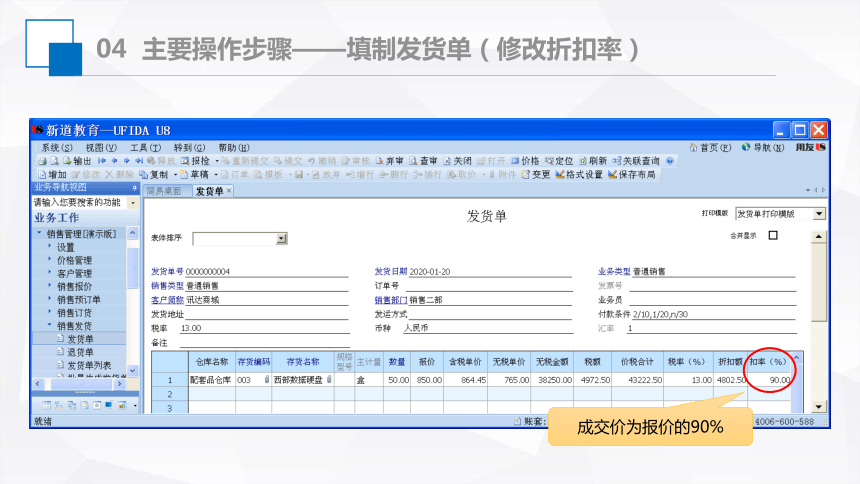Open 格式设置 format settings
The height and width of the screenshot is (484, 860).
tap(579, 175)
